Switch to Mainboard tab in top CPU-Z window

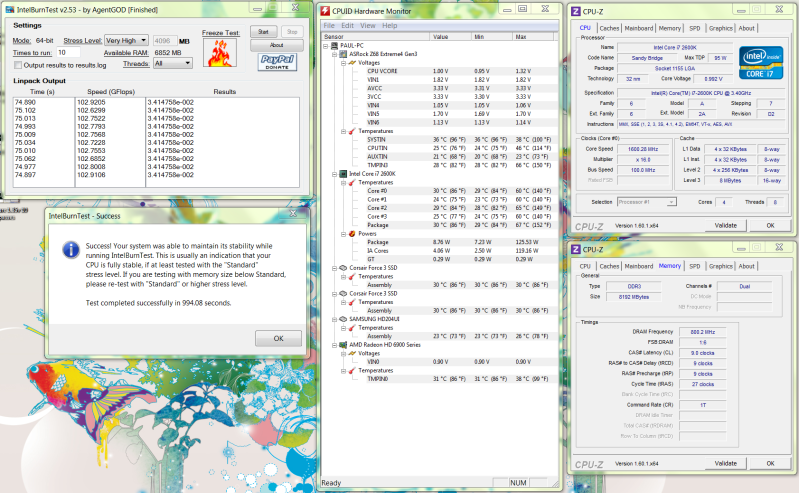(638, 29)
